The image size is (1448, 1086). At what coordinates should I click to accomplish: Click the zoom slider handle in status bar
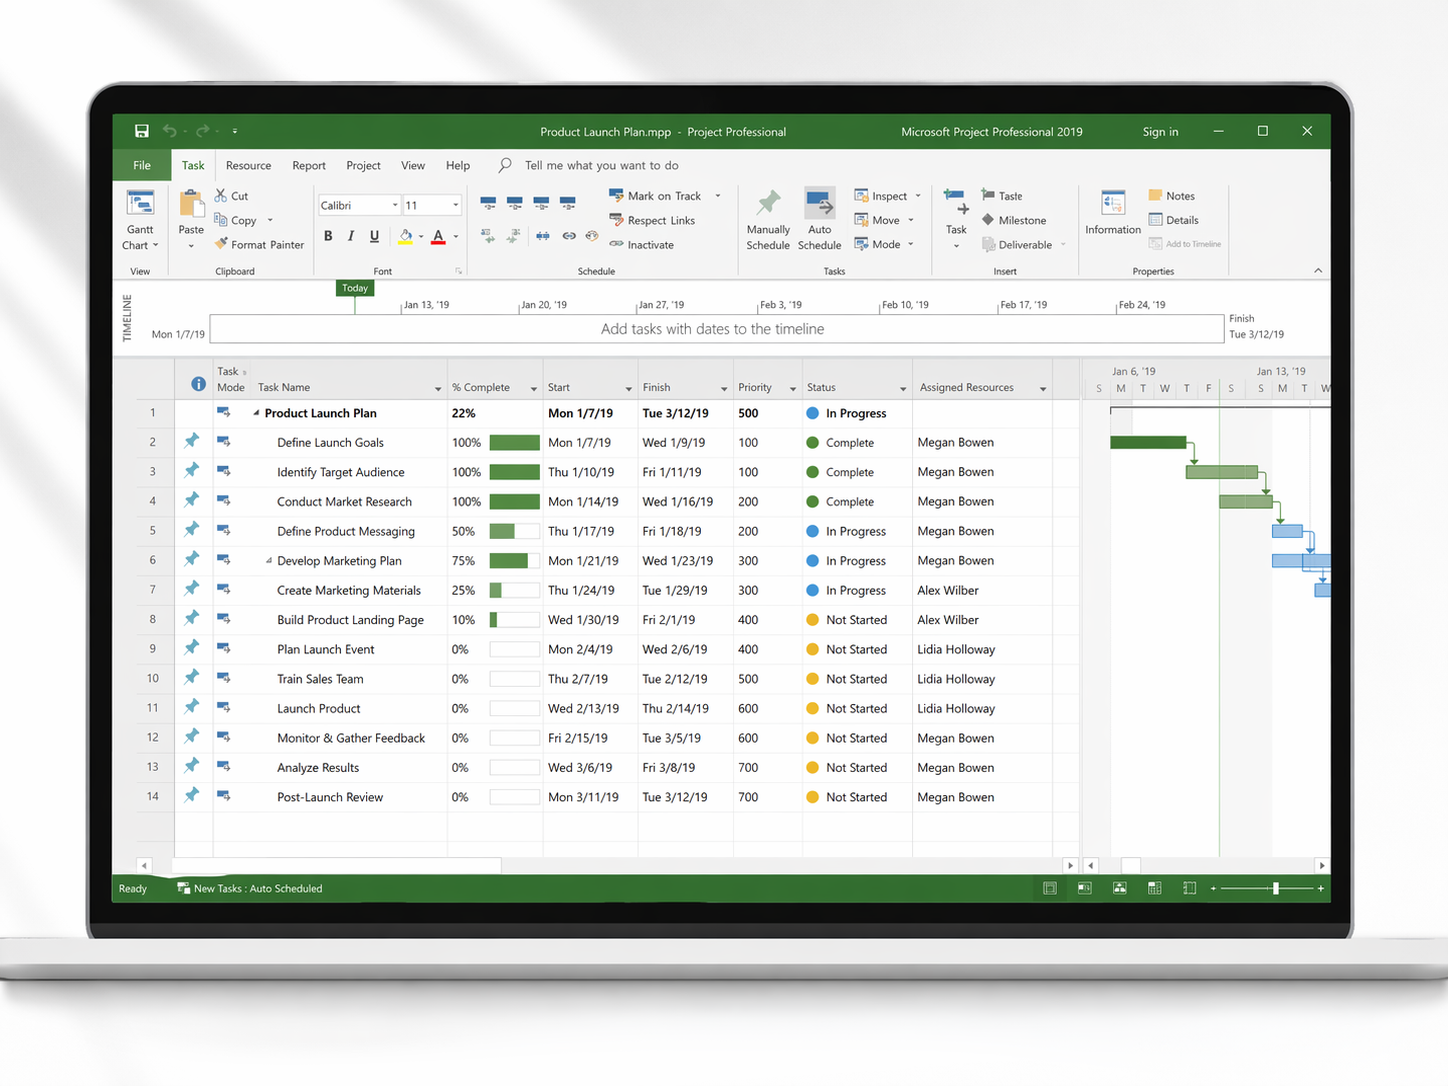[1275, 888]
